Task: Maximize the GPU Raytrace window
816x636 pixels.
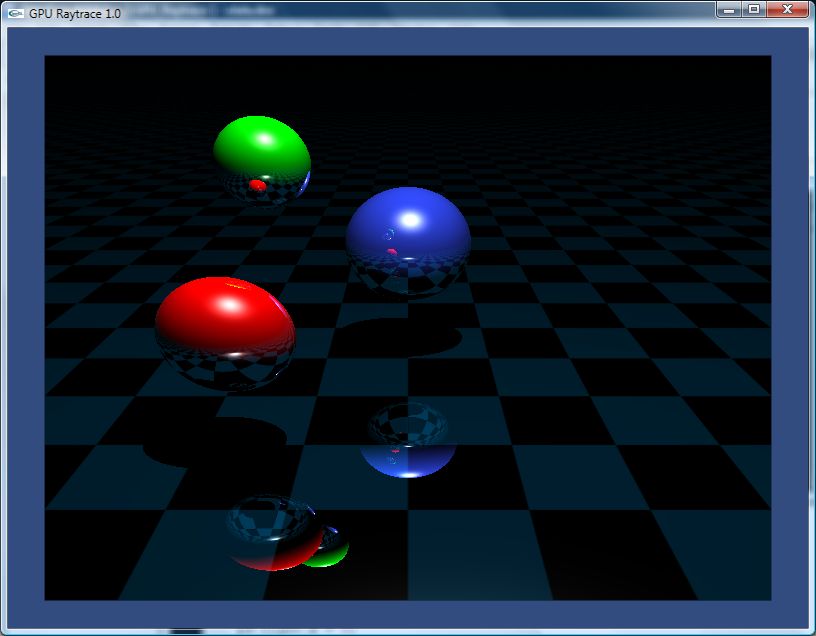Action: (x=754, y=10)
